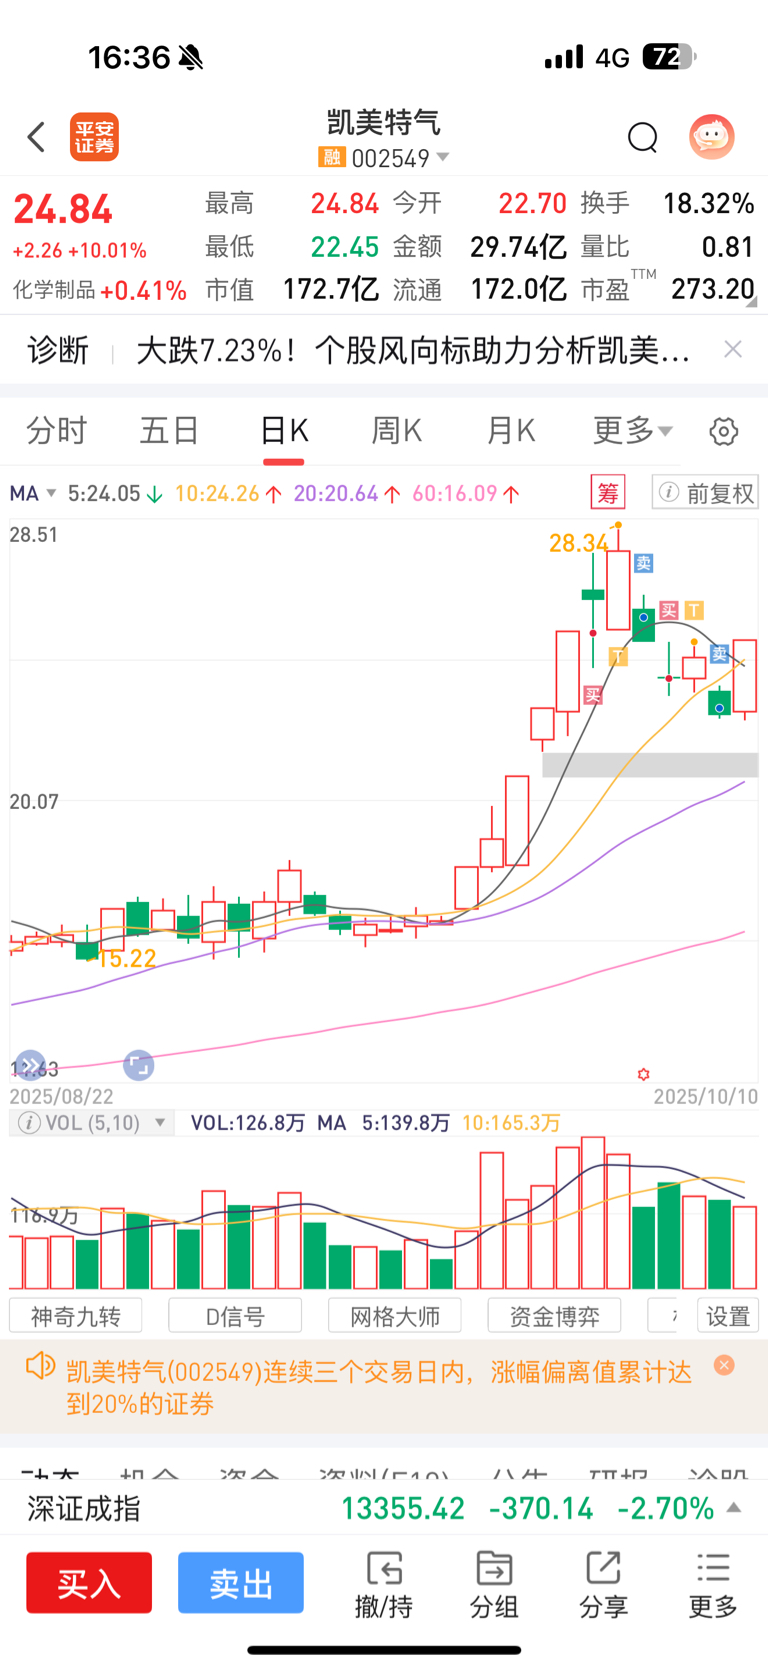Select the 神奇九转 indicator button
Viewport: 768px width, 1669px height.
click(76, 1316)
